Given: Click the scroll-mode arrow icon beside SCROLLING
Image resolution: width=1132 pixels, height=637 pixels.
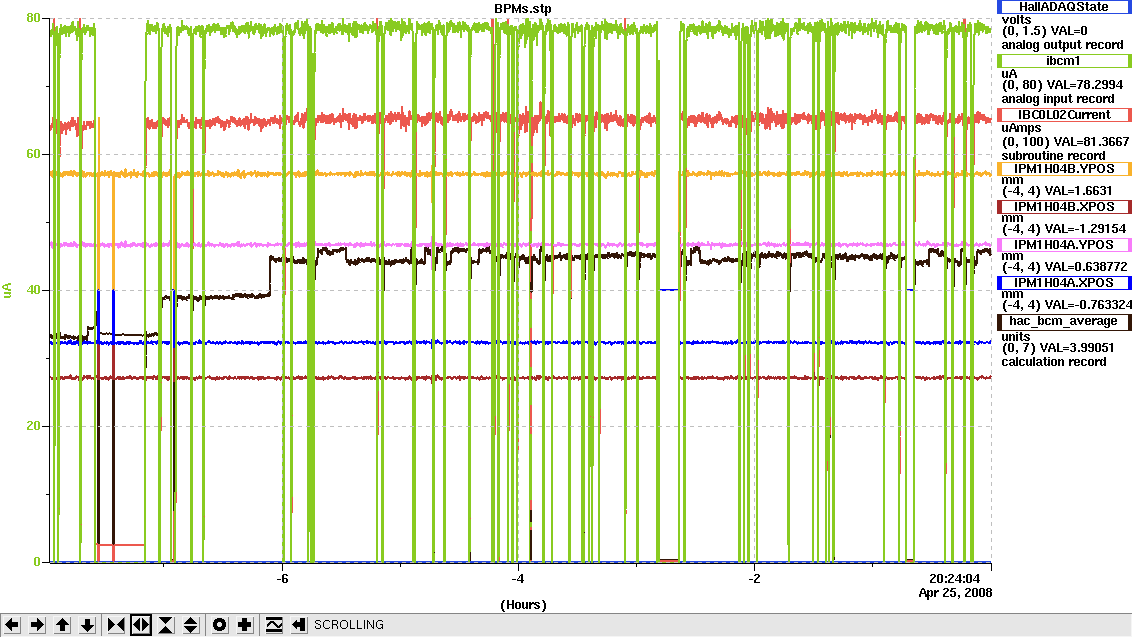Looking at the screenshot, I should click(x=299, y=625).
